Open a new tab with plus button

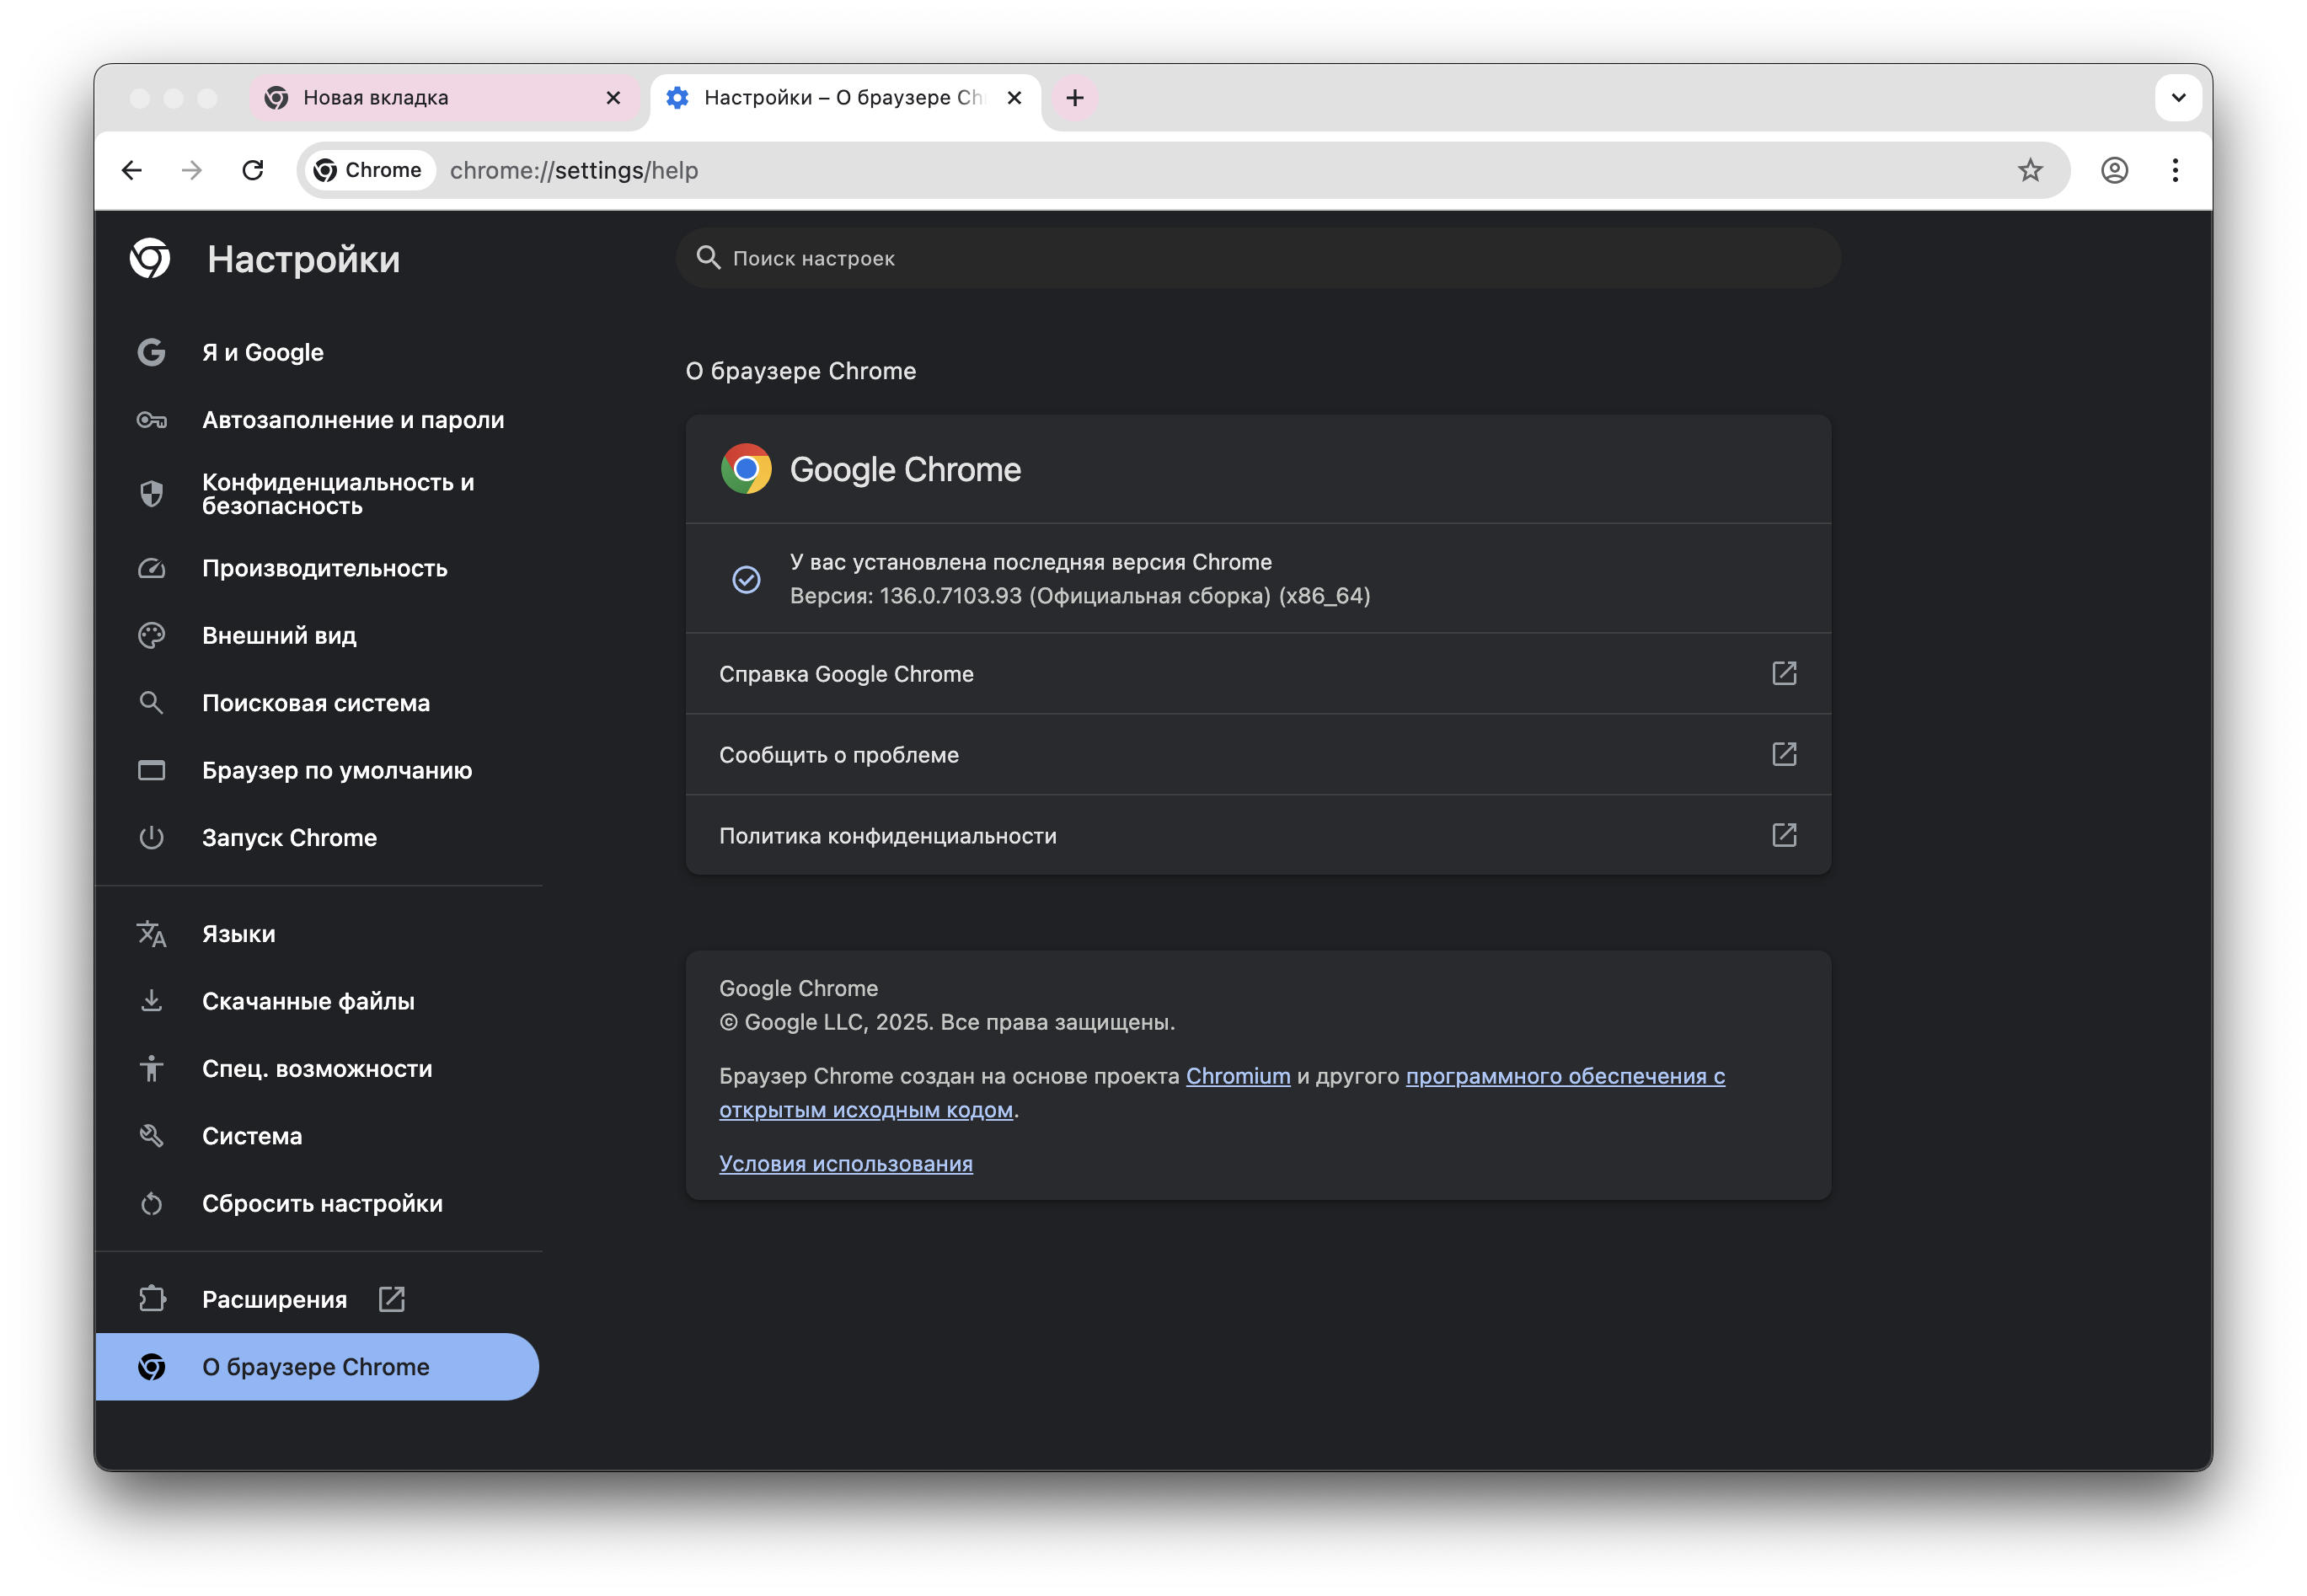[x=1075, y=97]
